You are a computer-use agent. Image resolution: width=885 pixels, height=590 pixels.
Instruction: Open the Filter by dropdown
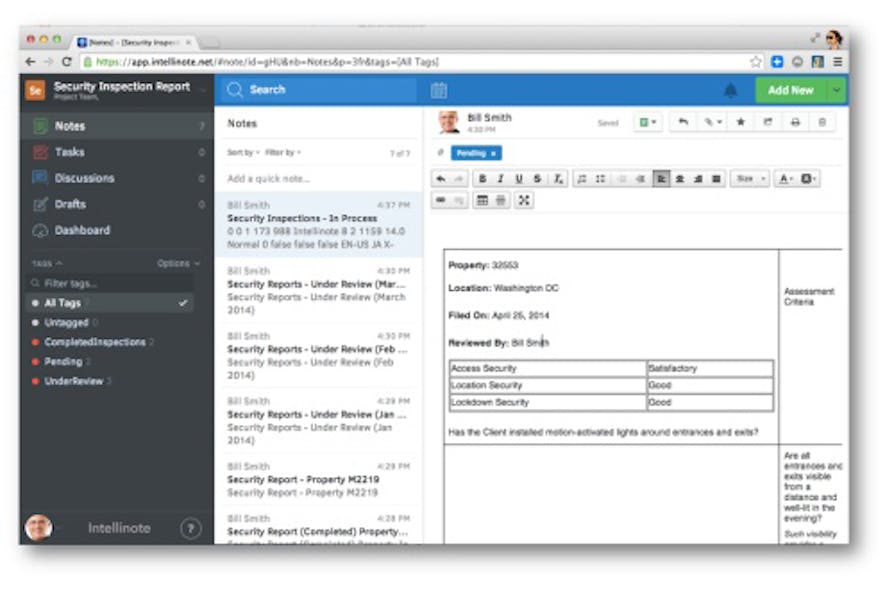(283, 152)
